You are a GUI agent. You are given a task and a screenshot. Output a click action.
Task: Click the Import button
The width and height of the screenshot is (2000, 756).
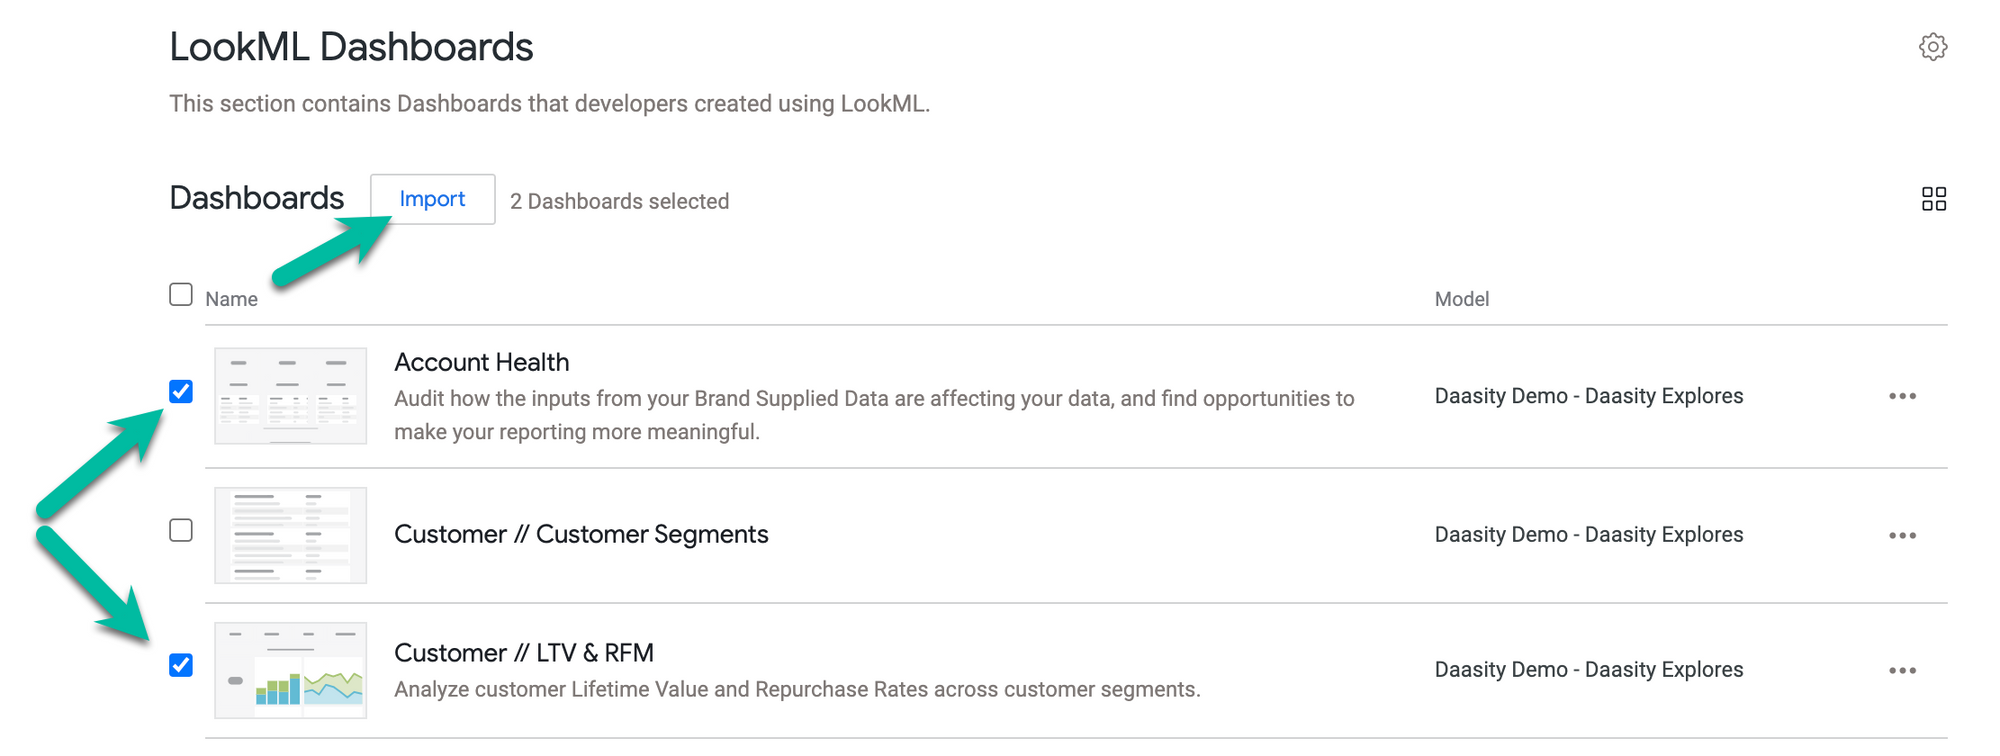click(x=432, y=199)
